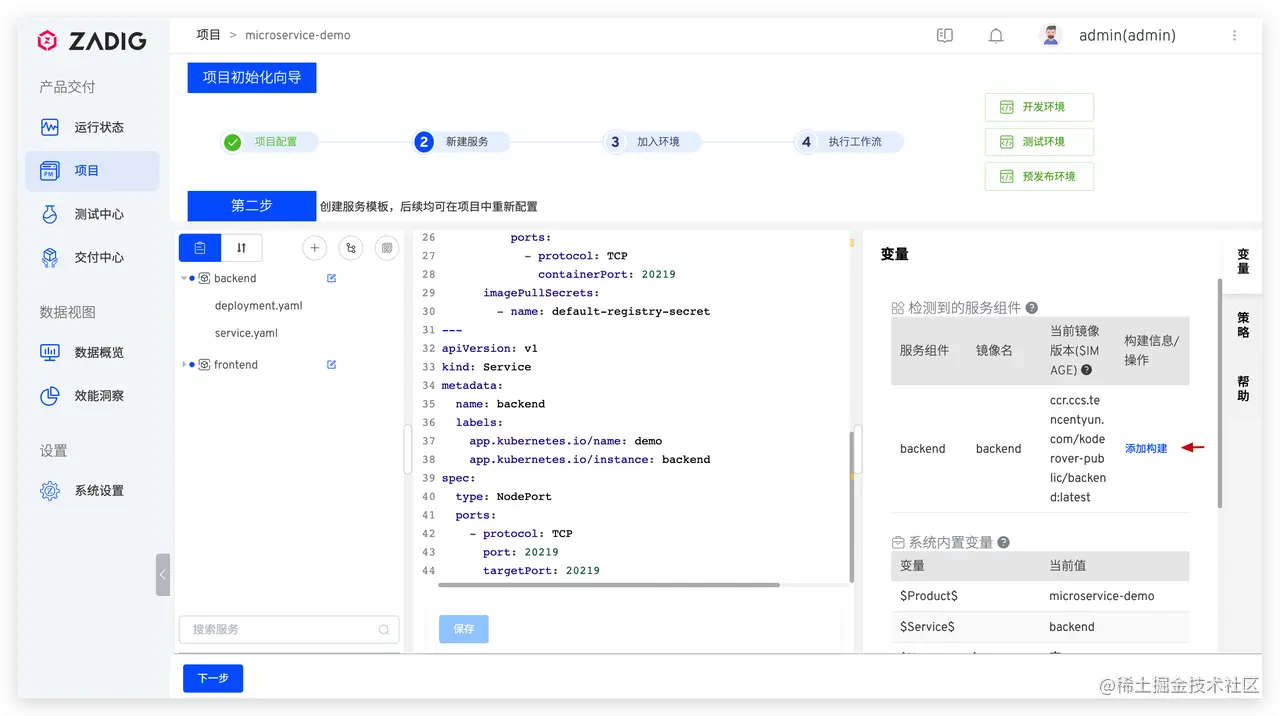Click the 交付中心 package icon
This screenshot has width=1280, height=716.
[x=50, y=257]
